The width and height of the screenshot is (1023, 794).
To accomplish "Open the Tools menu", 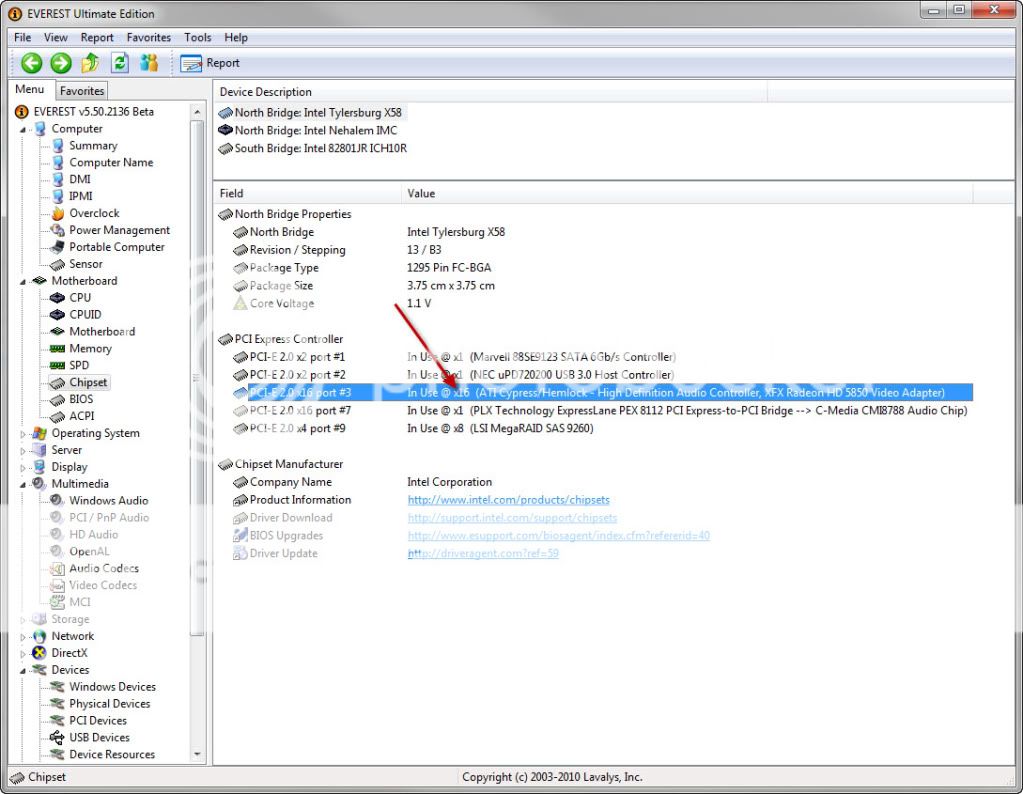I will [x=198, y=37].
